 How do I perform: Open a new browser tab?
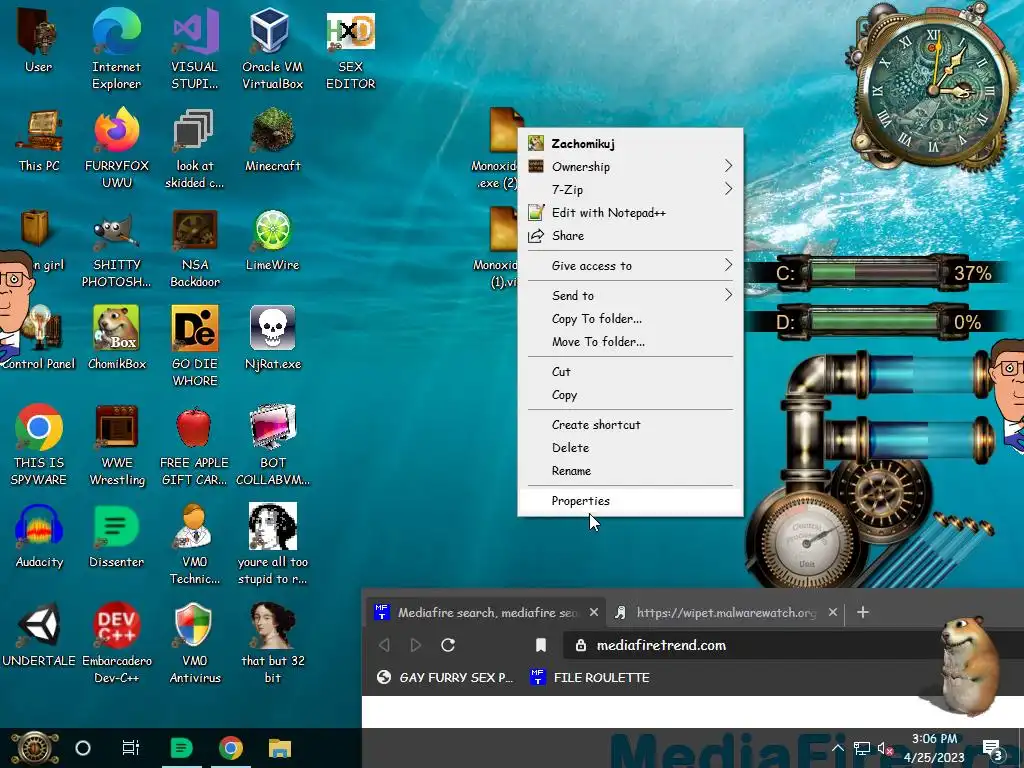tap(863, 613)
